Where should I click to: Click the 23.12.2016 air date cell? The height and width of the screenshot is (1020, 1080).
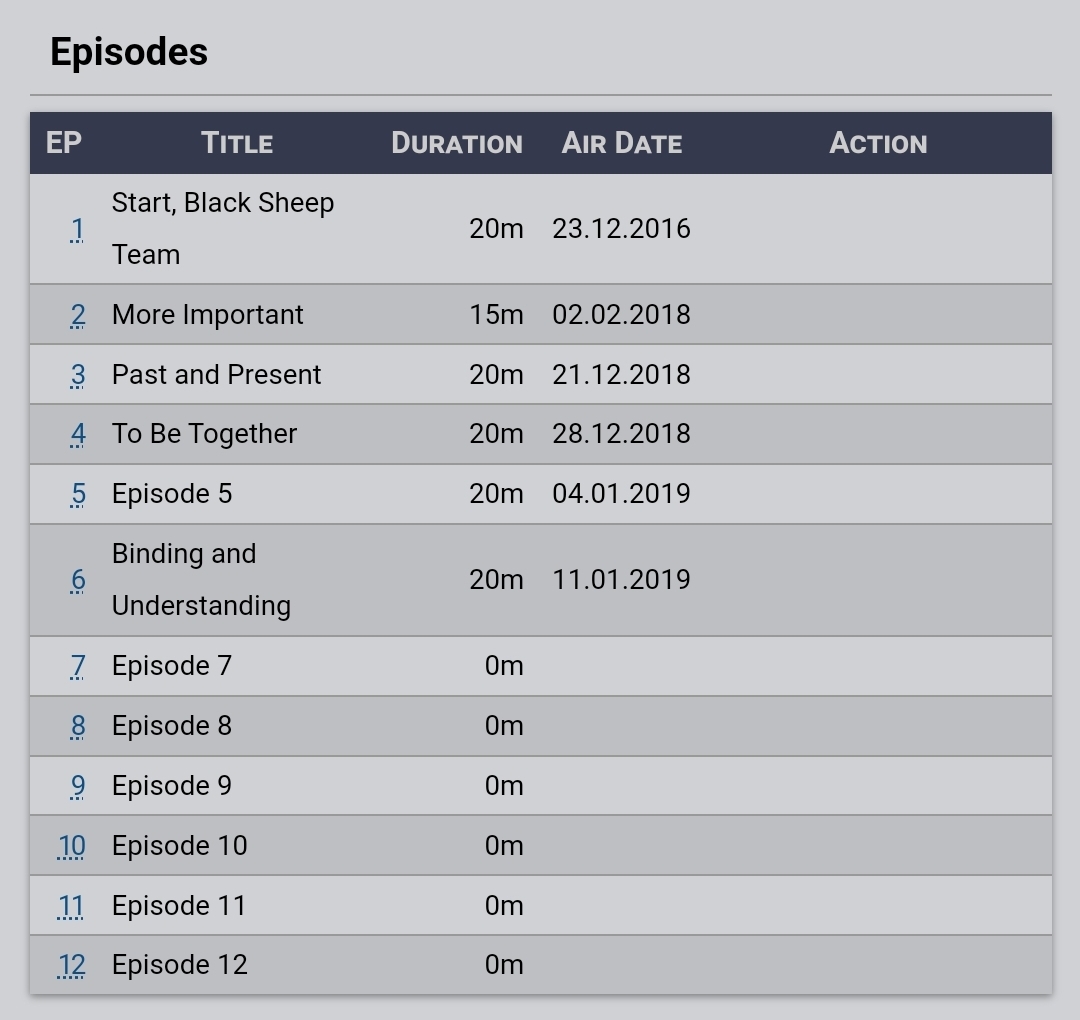[x=621, y=229]
